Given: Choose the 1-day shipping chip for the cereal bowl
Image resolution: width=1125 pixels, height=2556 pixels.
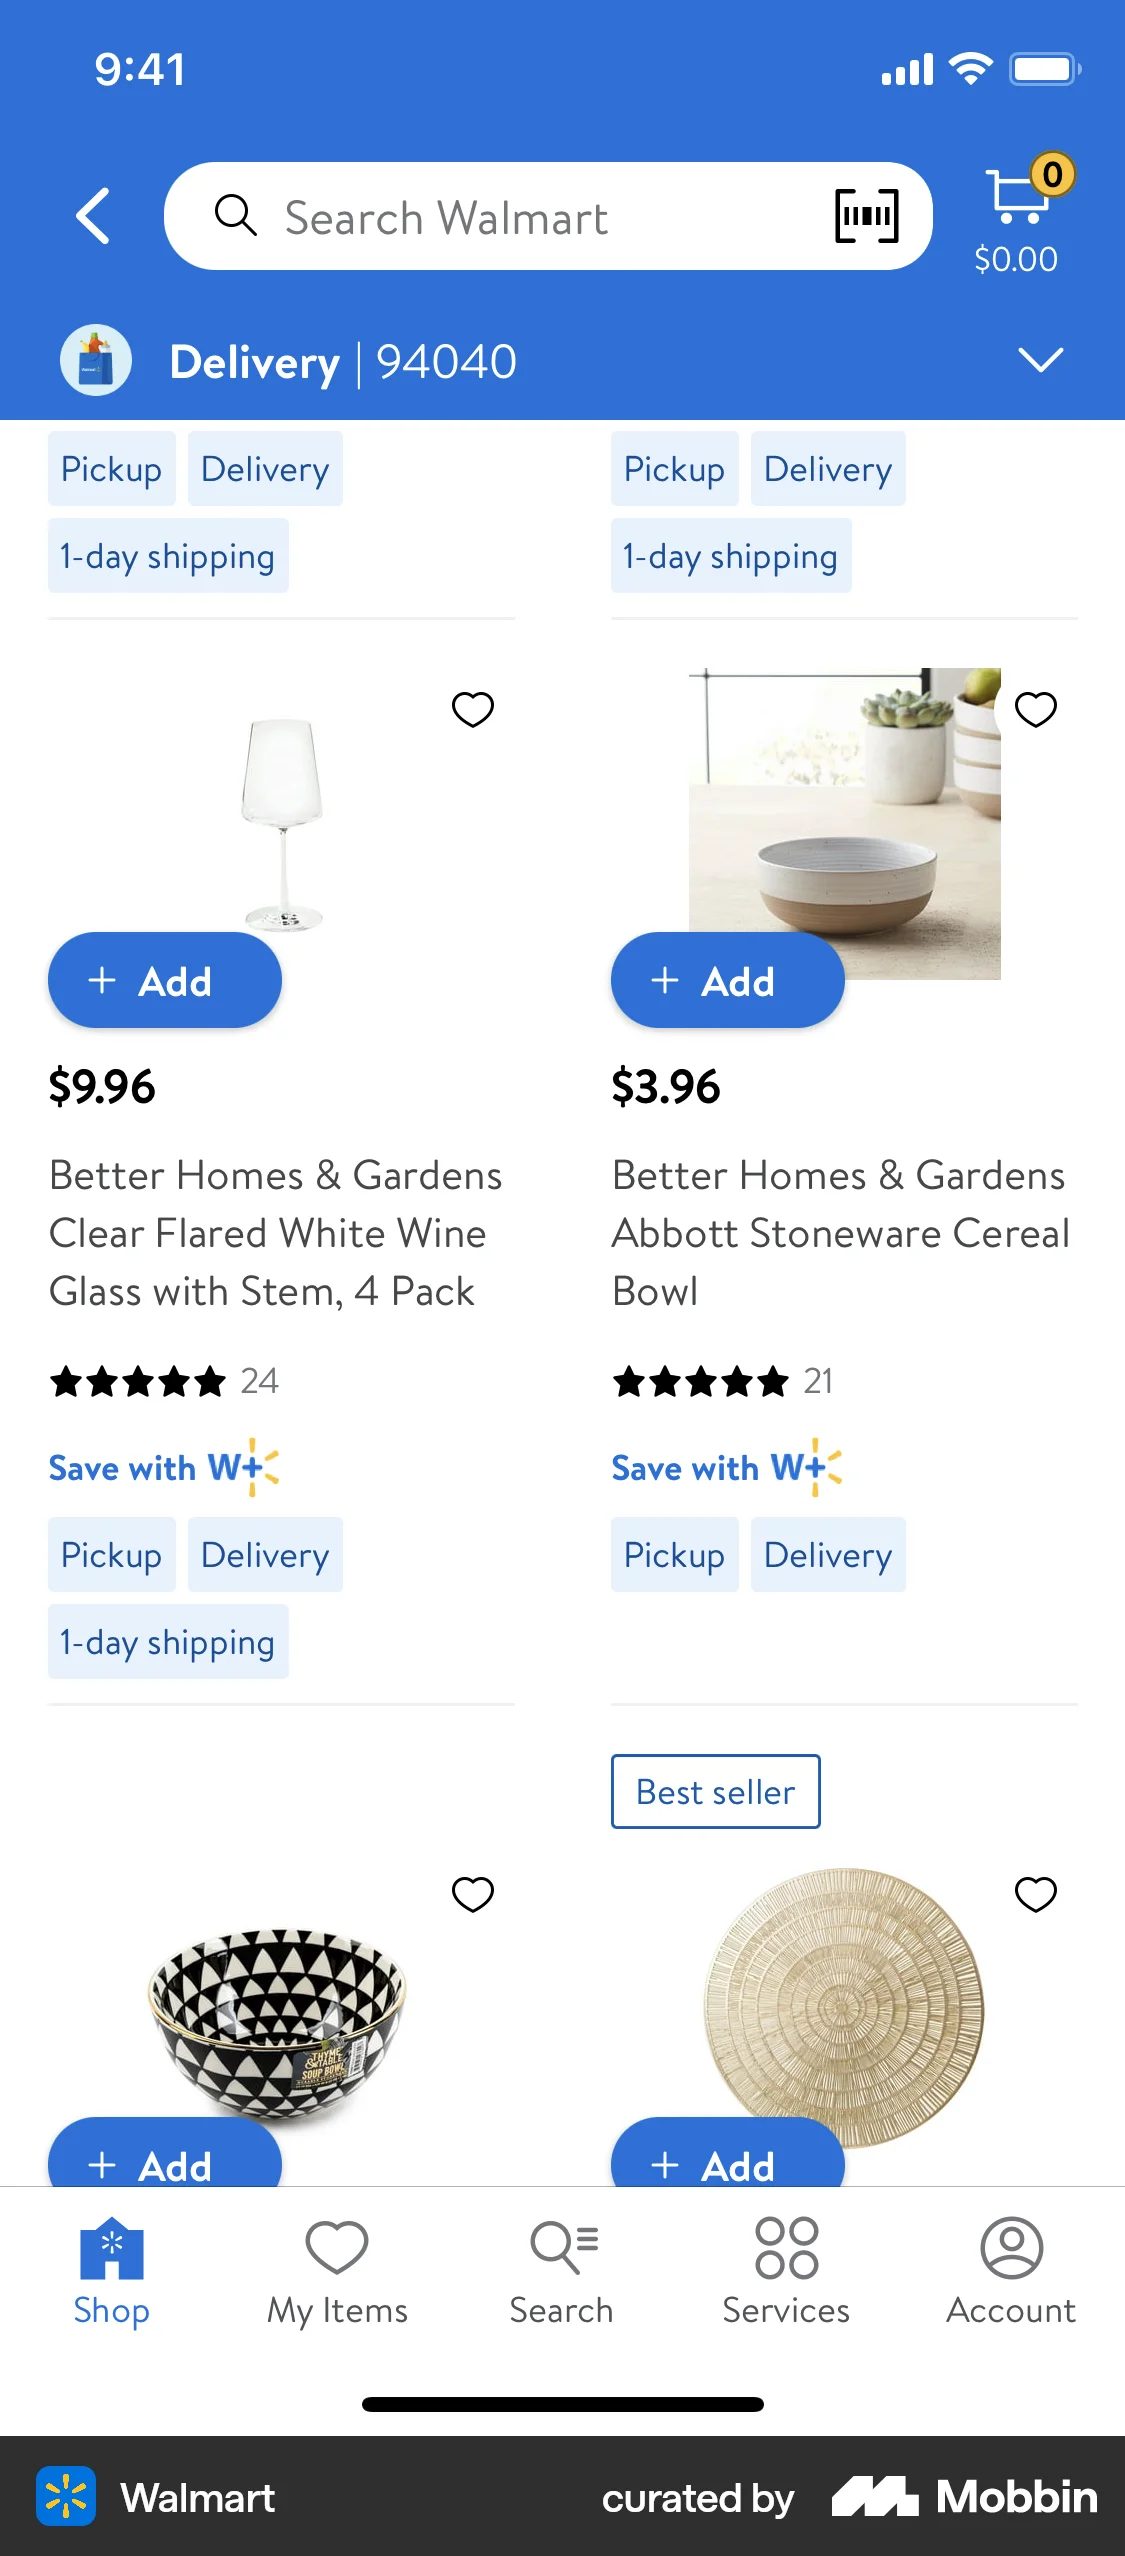Looking at the screenshot, I should tap(731, 556).
